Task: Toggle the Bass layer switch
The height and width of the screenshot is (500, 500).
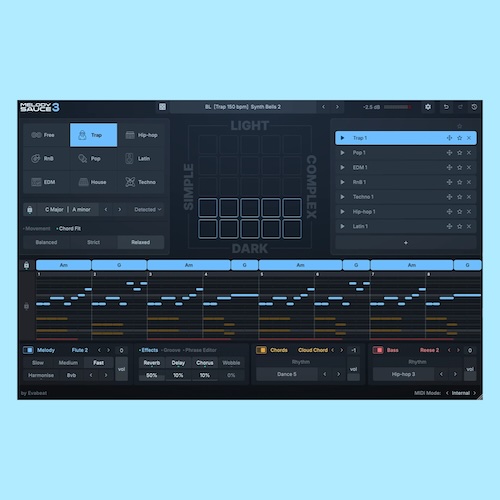Action: [x=378, y=350]
